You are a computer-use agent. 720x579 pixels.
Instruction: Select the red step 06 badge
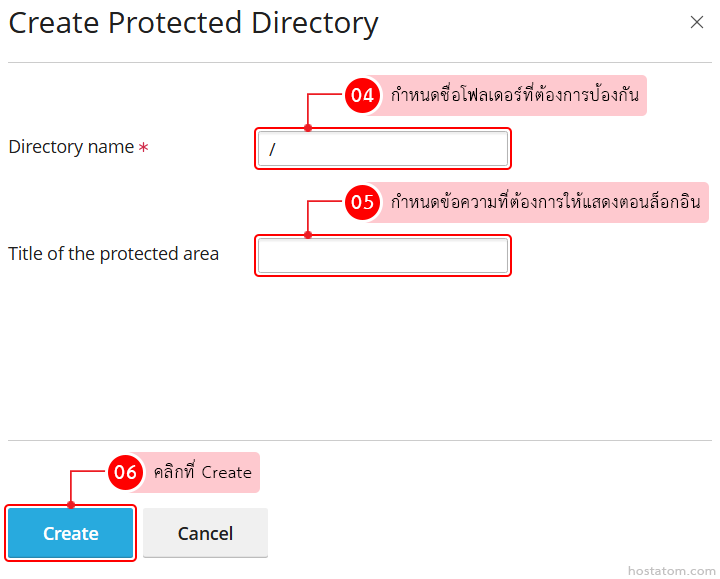coord(124,472)
